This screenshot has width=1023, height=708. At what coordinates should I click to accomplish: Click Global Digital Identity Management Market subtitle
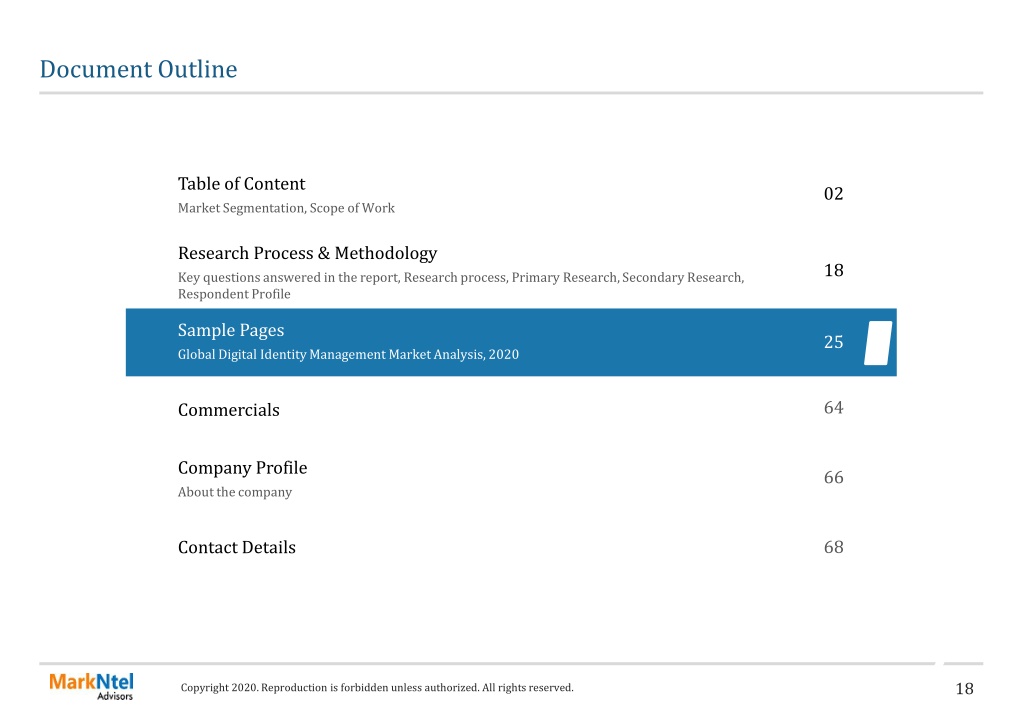348,354
